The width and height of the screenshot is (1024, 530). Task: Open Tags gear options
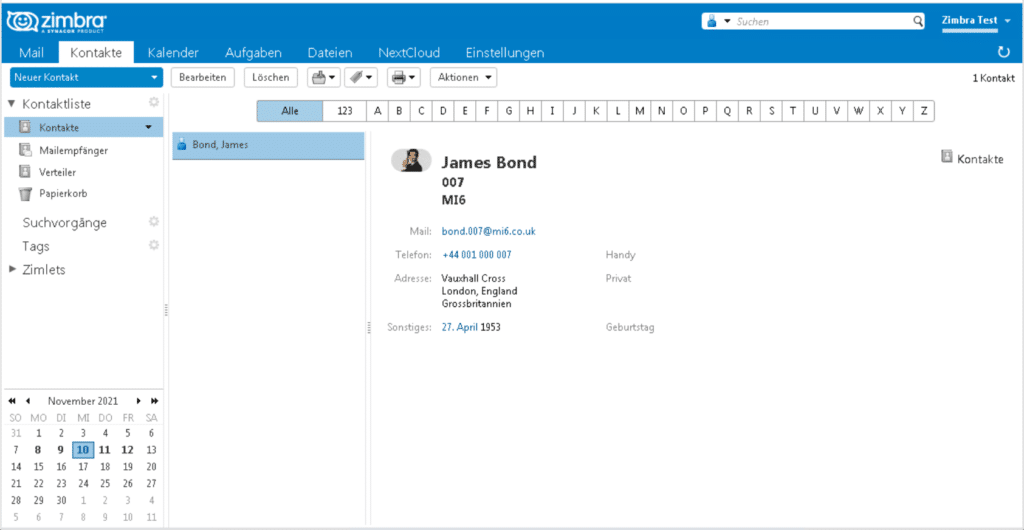[153, 245]
